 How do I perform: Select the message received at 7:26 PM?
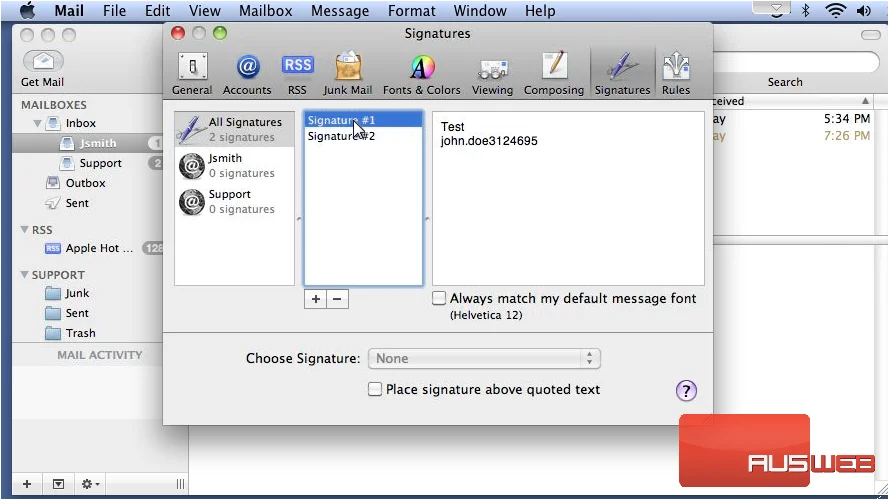point(793,136)
